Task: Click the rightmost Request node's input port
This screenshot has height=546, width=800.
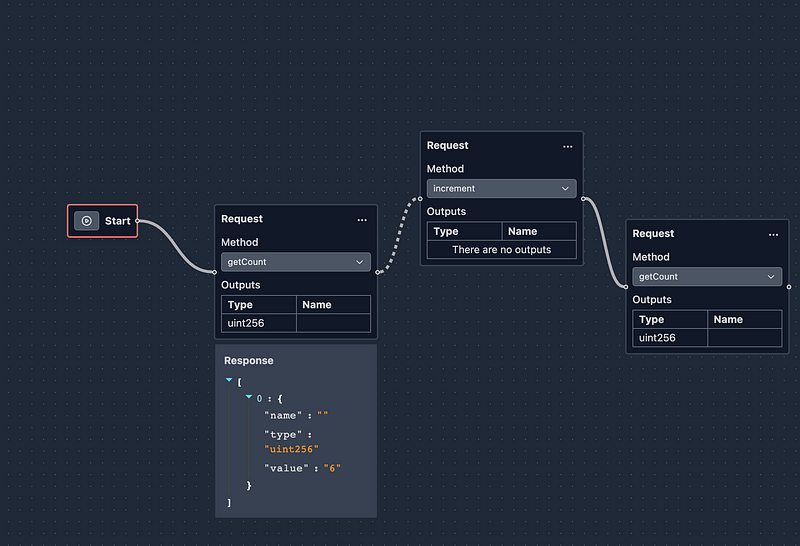Action: [627, 287]
